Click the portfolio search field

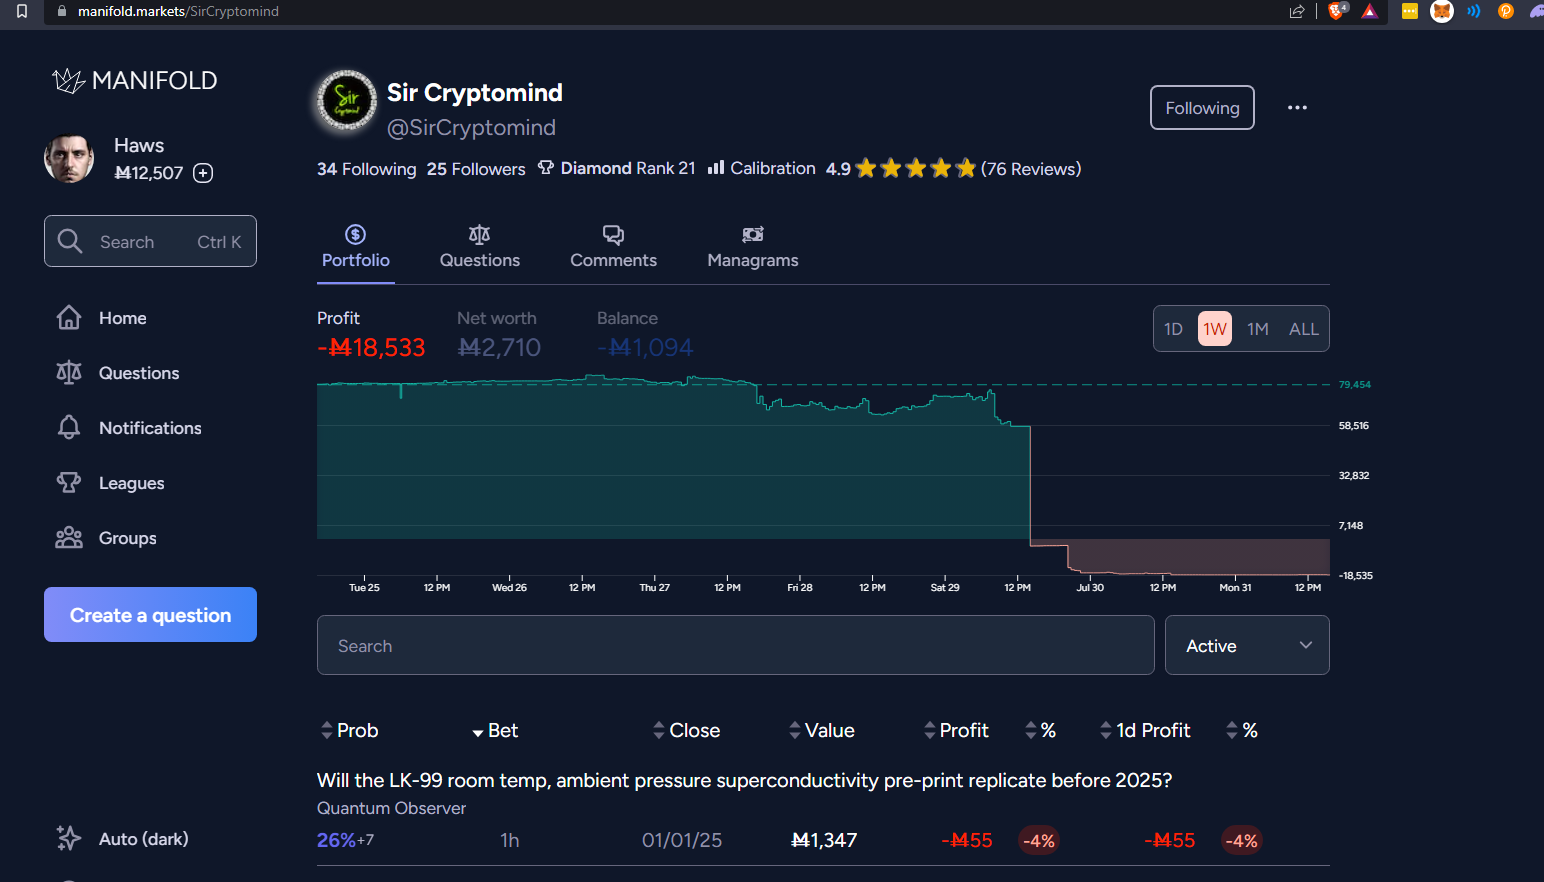(735, 645)
